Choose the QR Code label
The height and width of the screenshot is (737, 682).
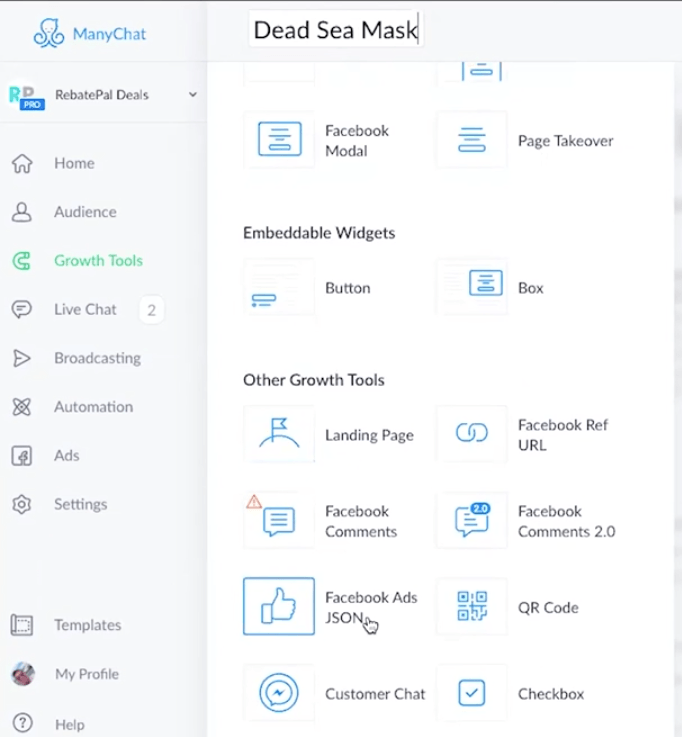[548, 608]
